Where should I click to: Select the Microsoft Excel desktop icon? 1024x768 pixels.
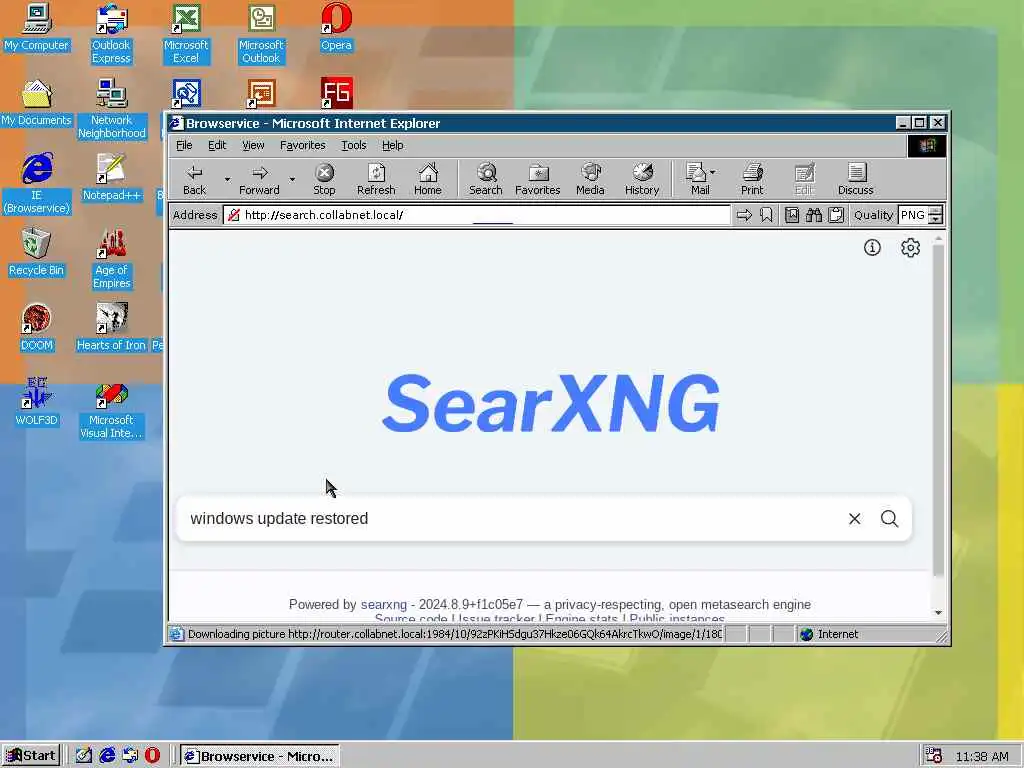click(x=186, y=34)
